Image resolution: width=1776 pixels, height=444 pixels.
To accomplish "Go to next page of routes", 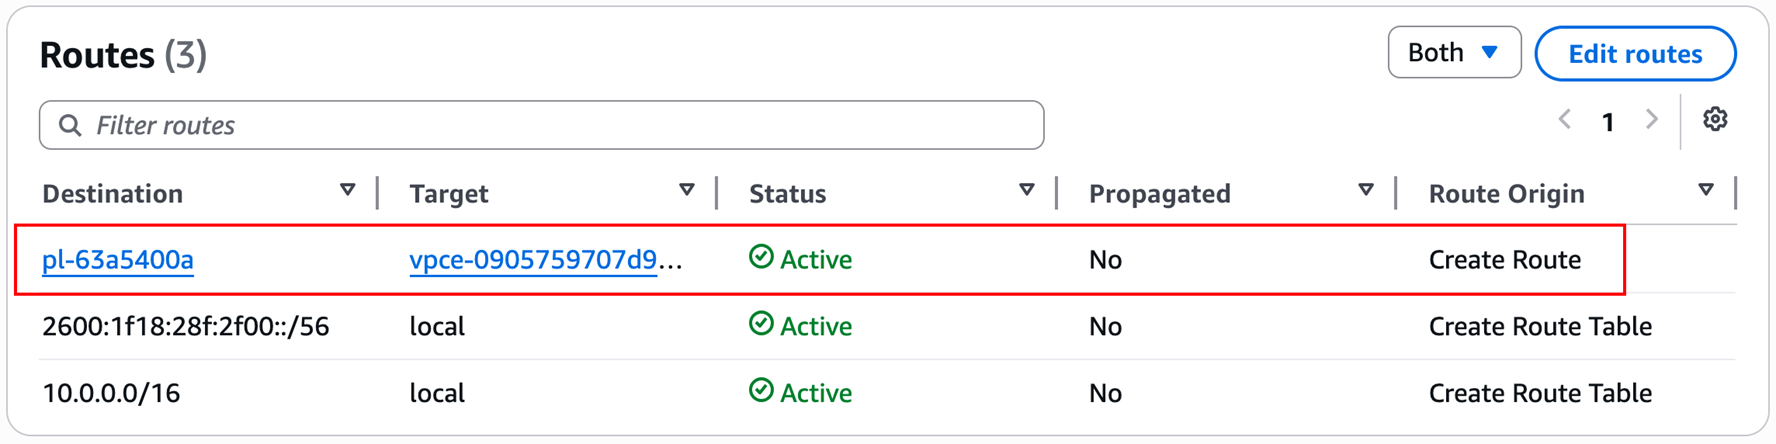I will (1652, 120).
